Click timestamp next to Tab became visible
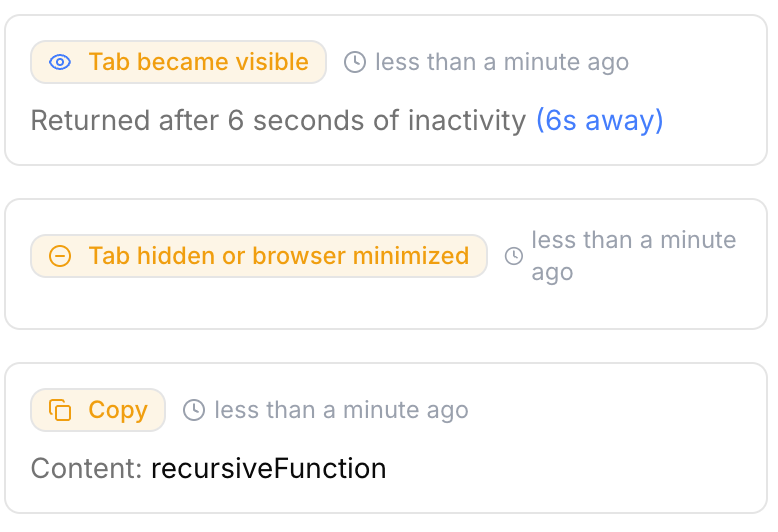The width and height of the screenshot is (778, 532). tap(501, 62)
